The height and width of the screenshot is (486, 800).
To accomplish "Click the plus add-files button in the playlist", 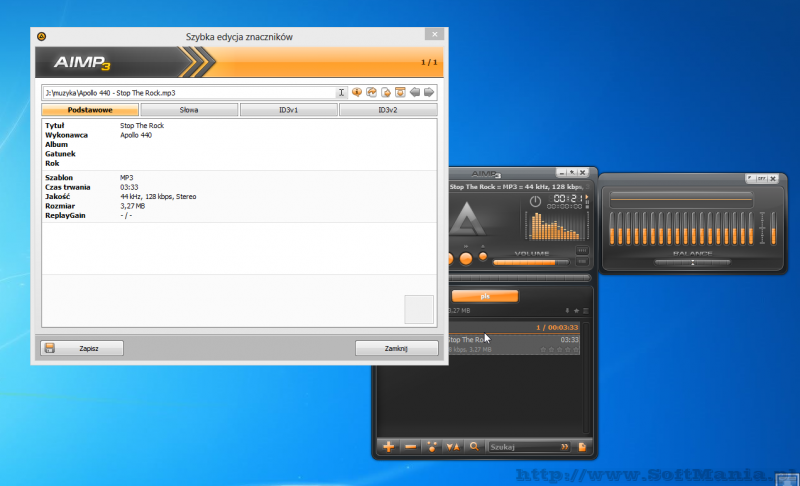I will click(x=388, y=447).
